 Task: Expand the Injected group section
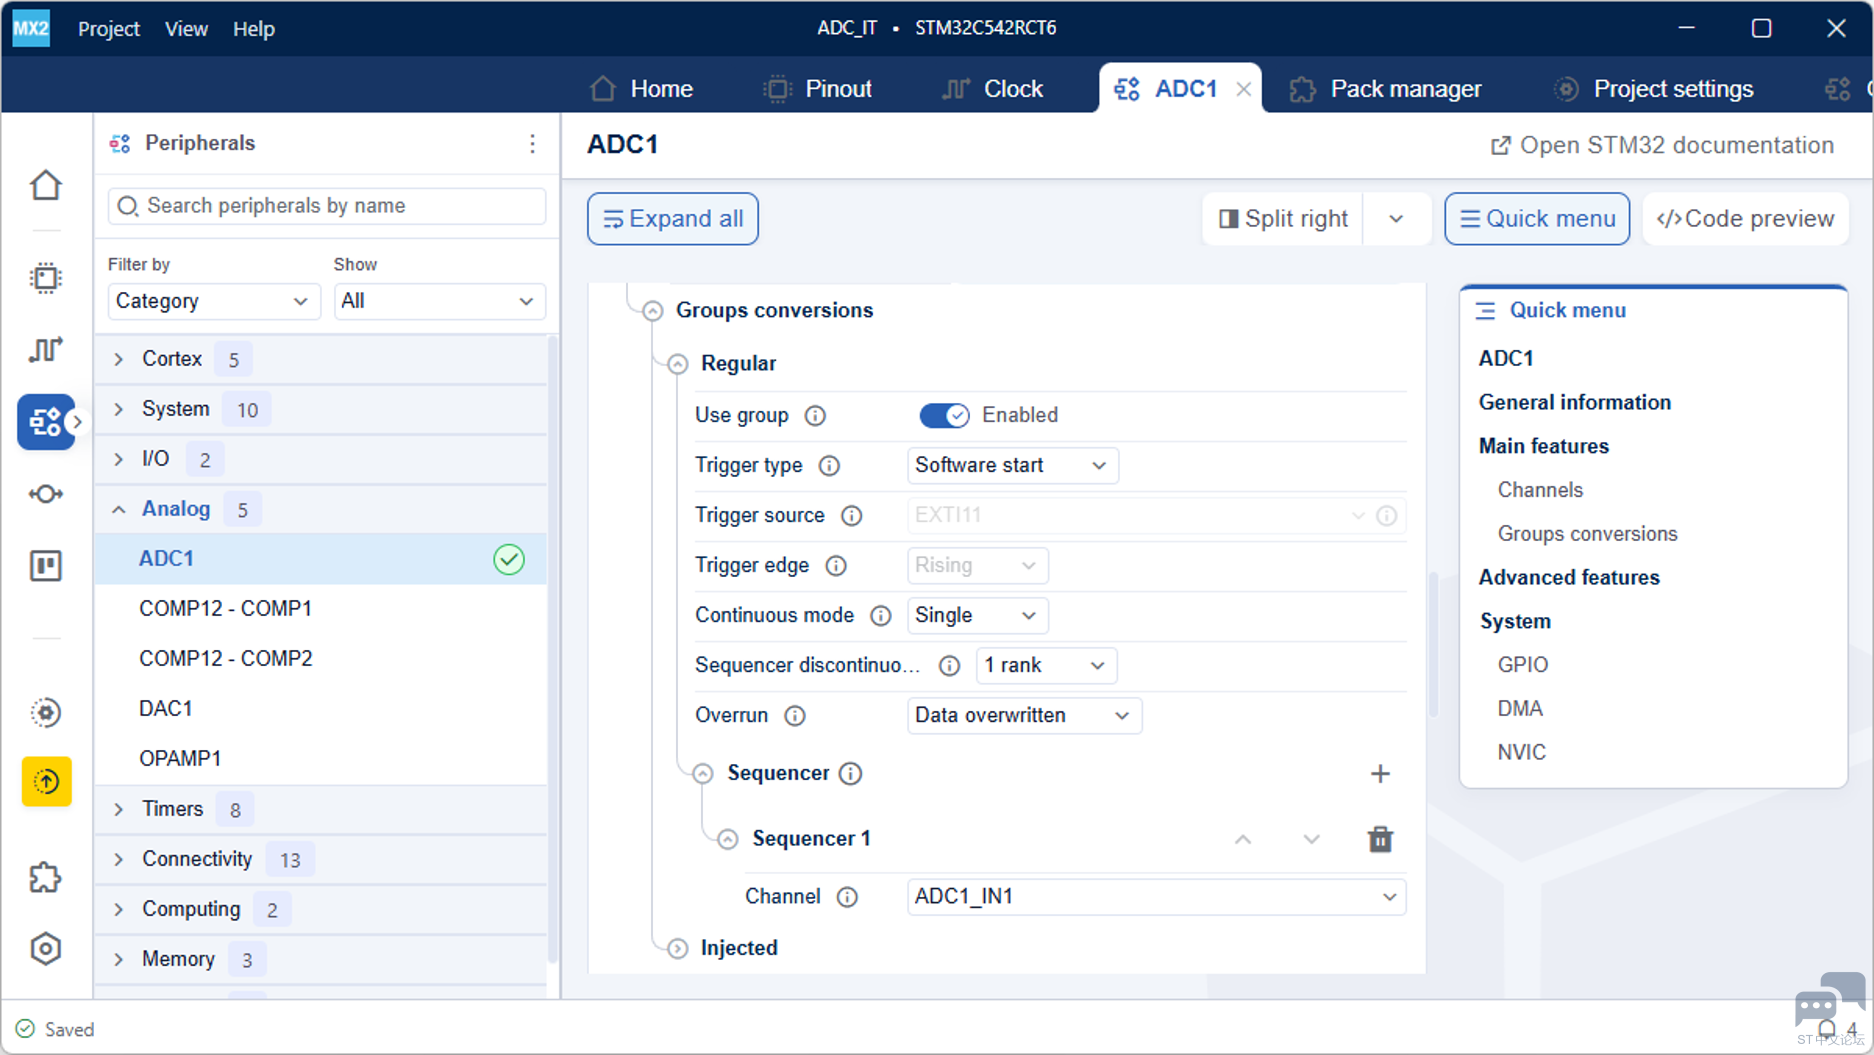677,948
